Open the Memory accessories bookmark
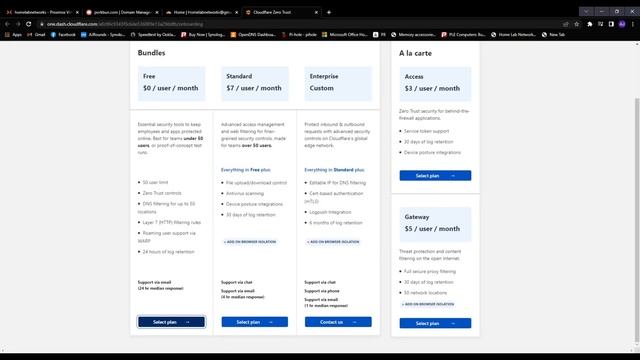The height and width of the screenshot is (360, 640). tap(413, 35)
